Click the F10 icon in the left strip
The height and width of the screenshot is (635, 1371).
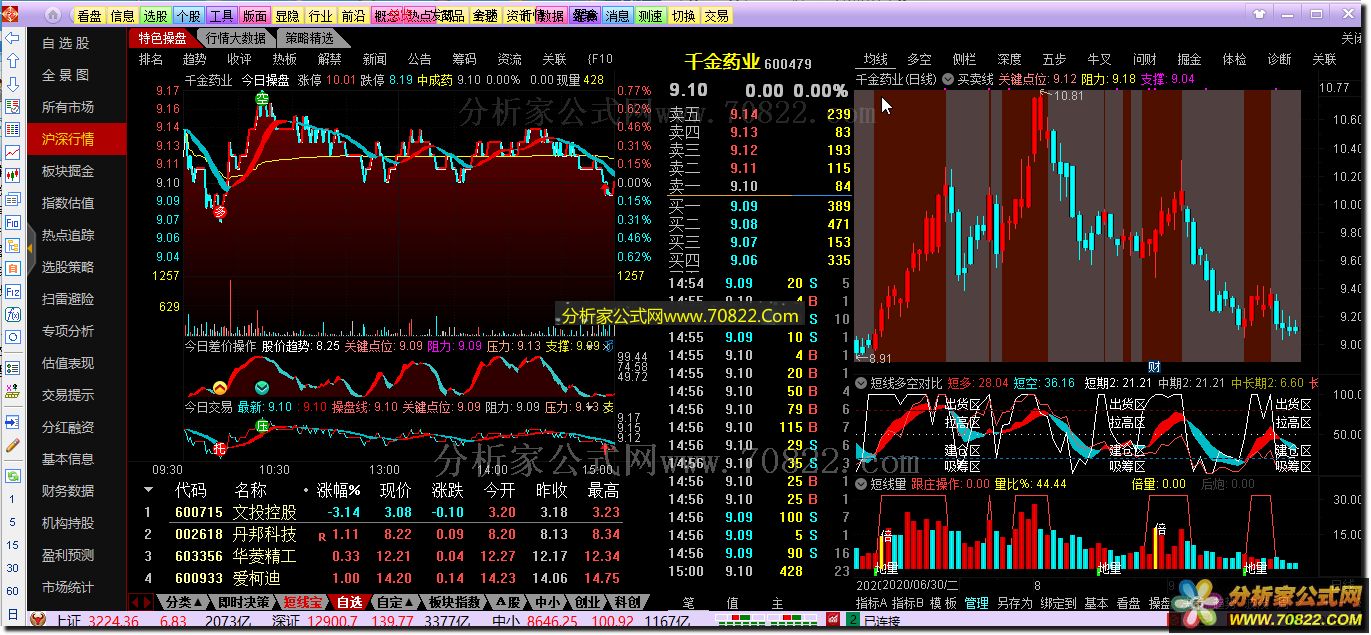(x=13, y=222)
